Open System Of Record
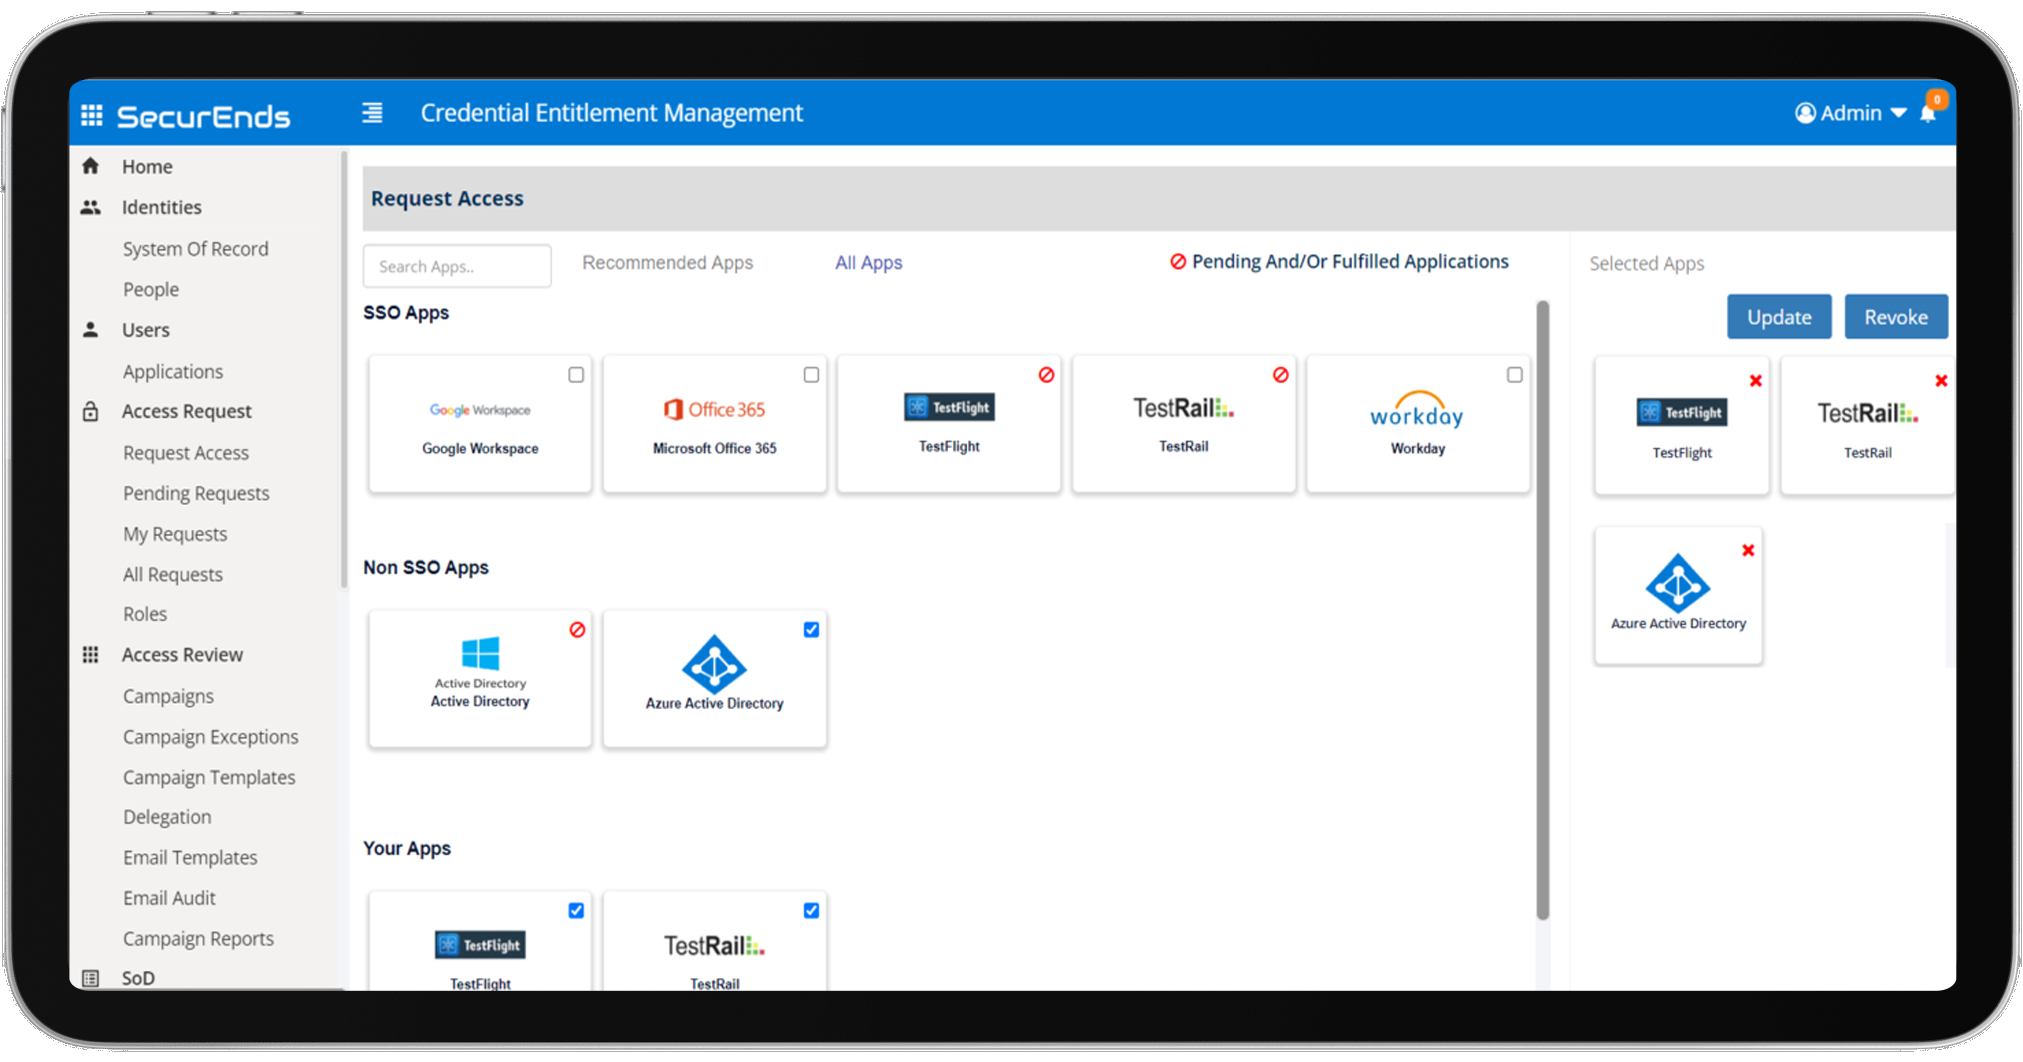 tap(195, 249)
